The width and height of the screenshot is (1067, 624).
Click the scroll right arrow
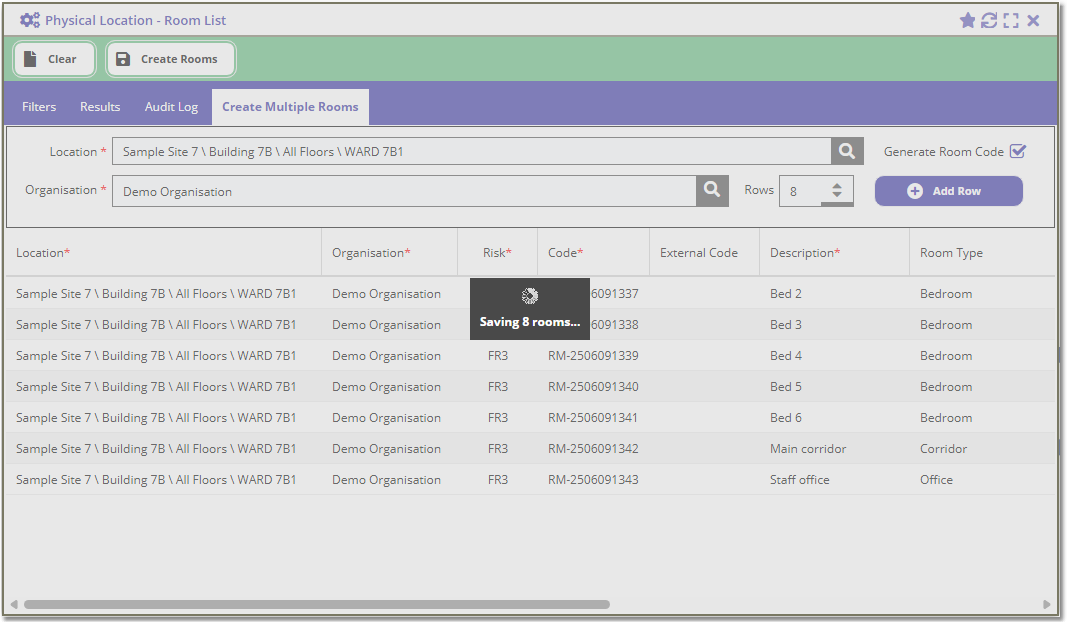1047,604
